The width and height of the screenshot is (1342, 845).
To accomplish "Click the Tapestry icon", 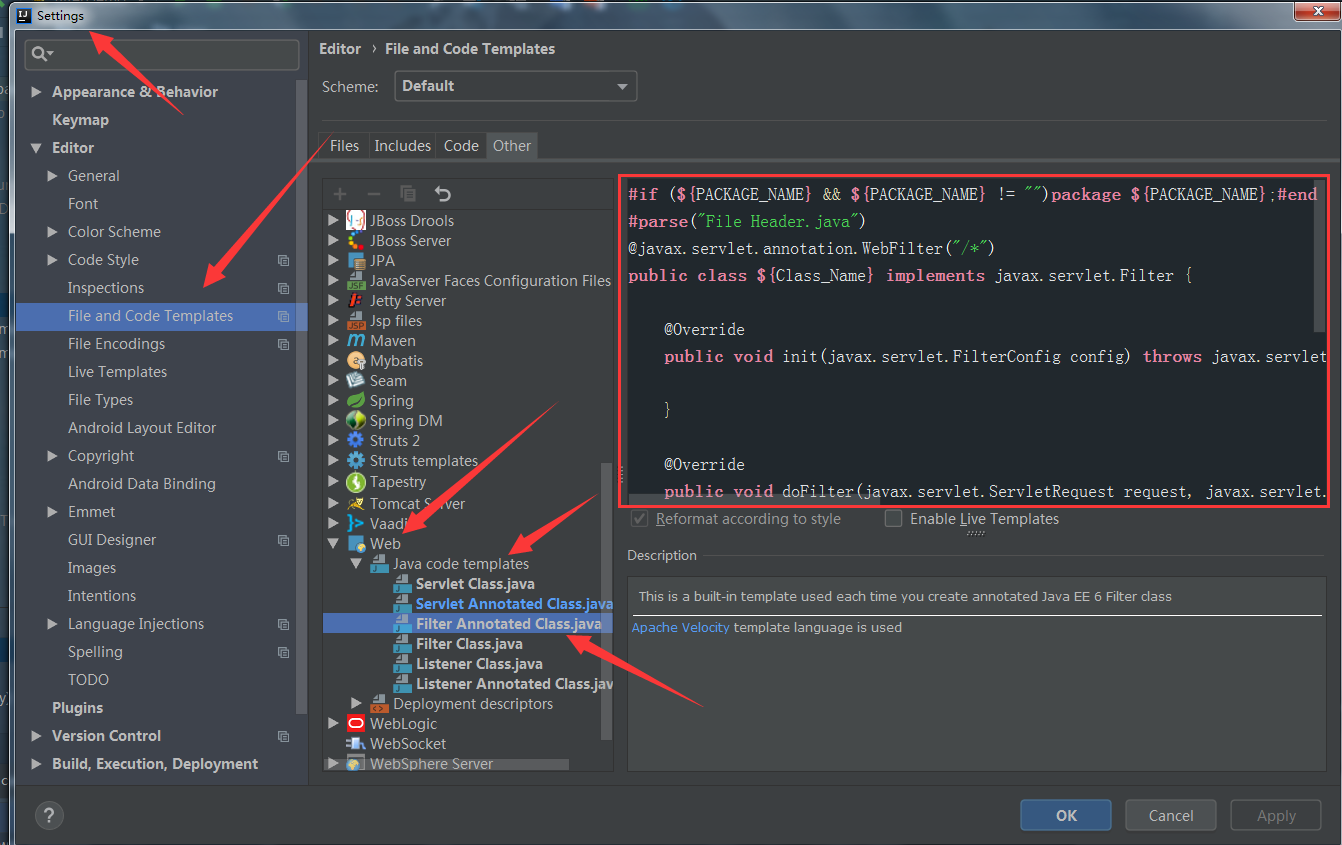I will pos(355,481).
